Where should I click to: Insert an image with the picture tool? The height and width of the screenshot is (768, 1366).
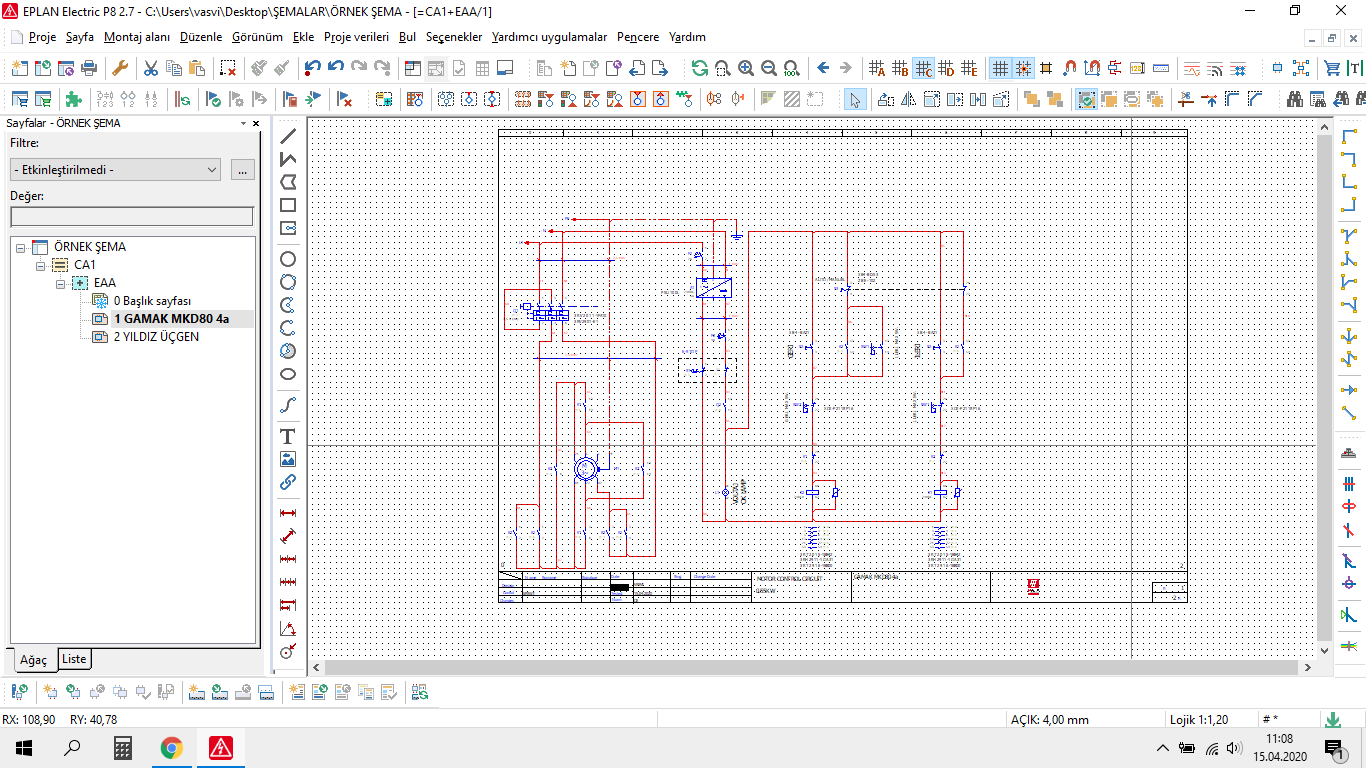(x=288, y=459)
